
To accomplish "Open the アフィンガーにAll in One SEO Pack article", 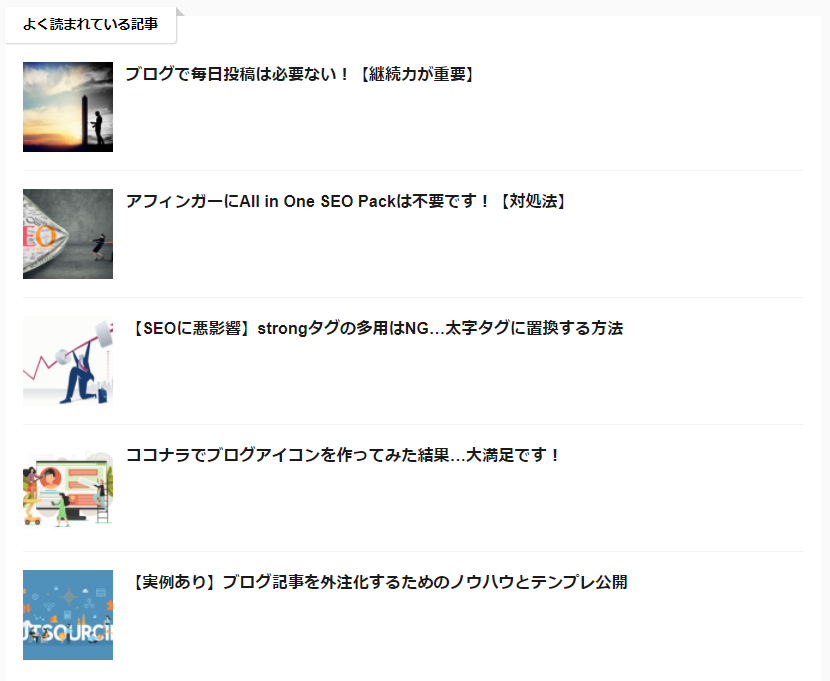I will click(x=347, y=201).
